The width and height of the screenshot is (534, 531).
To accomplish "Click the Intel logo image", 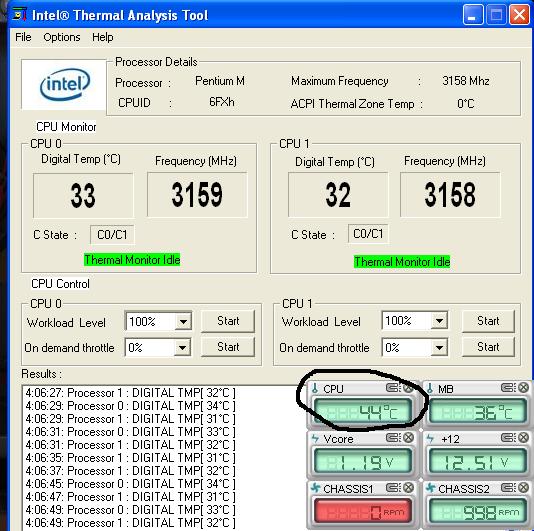I will click(x=64, y=84).
